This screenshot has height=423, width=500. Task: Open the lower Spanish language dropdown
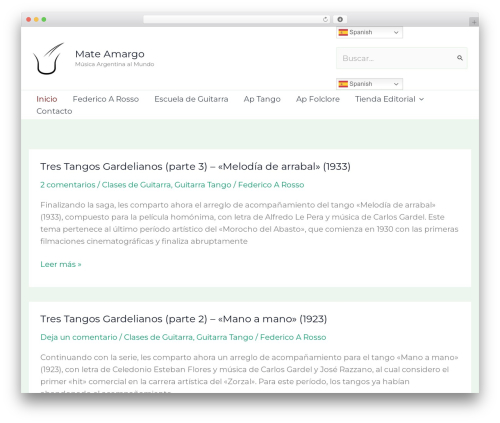[369, 84]
